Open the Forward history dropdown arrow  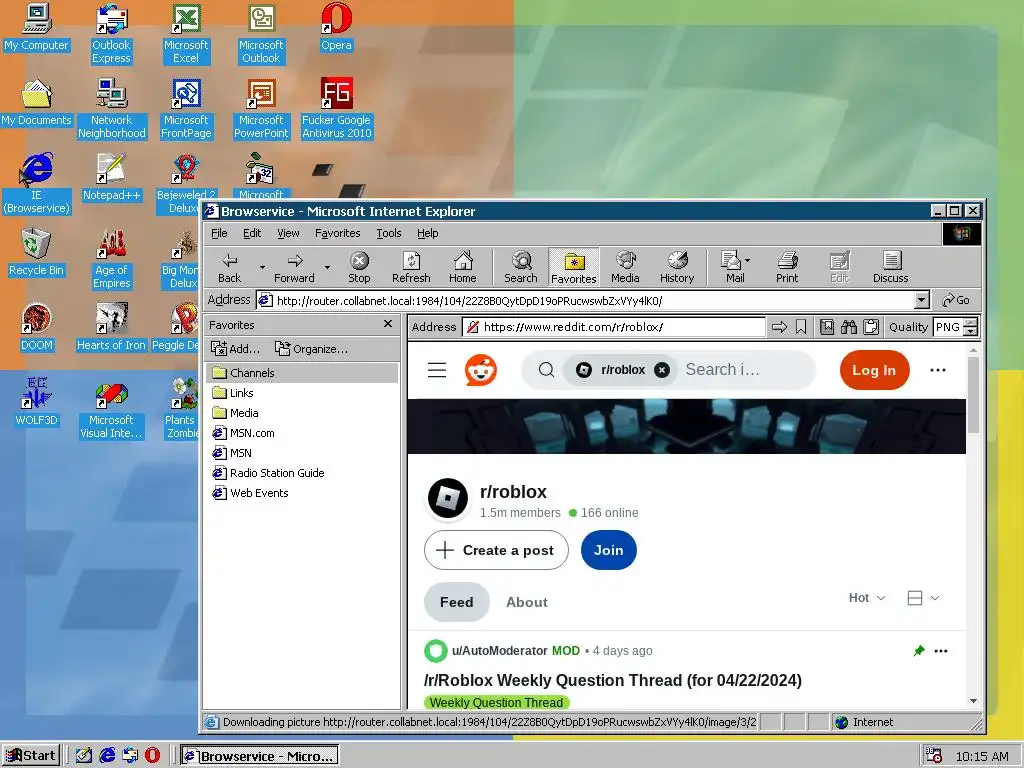(327, 267)
